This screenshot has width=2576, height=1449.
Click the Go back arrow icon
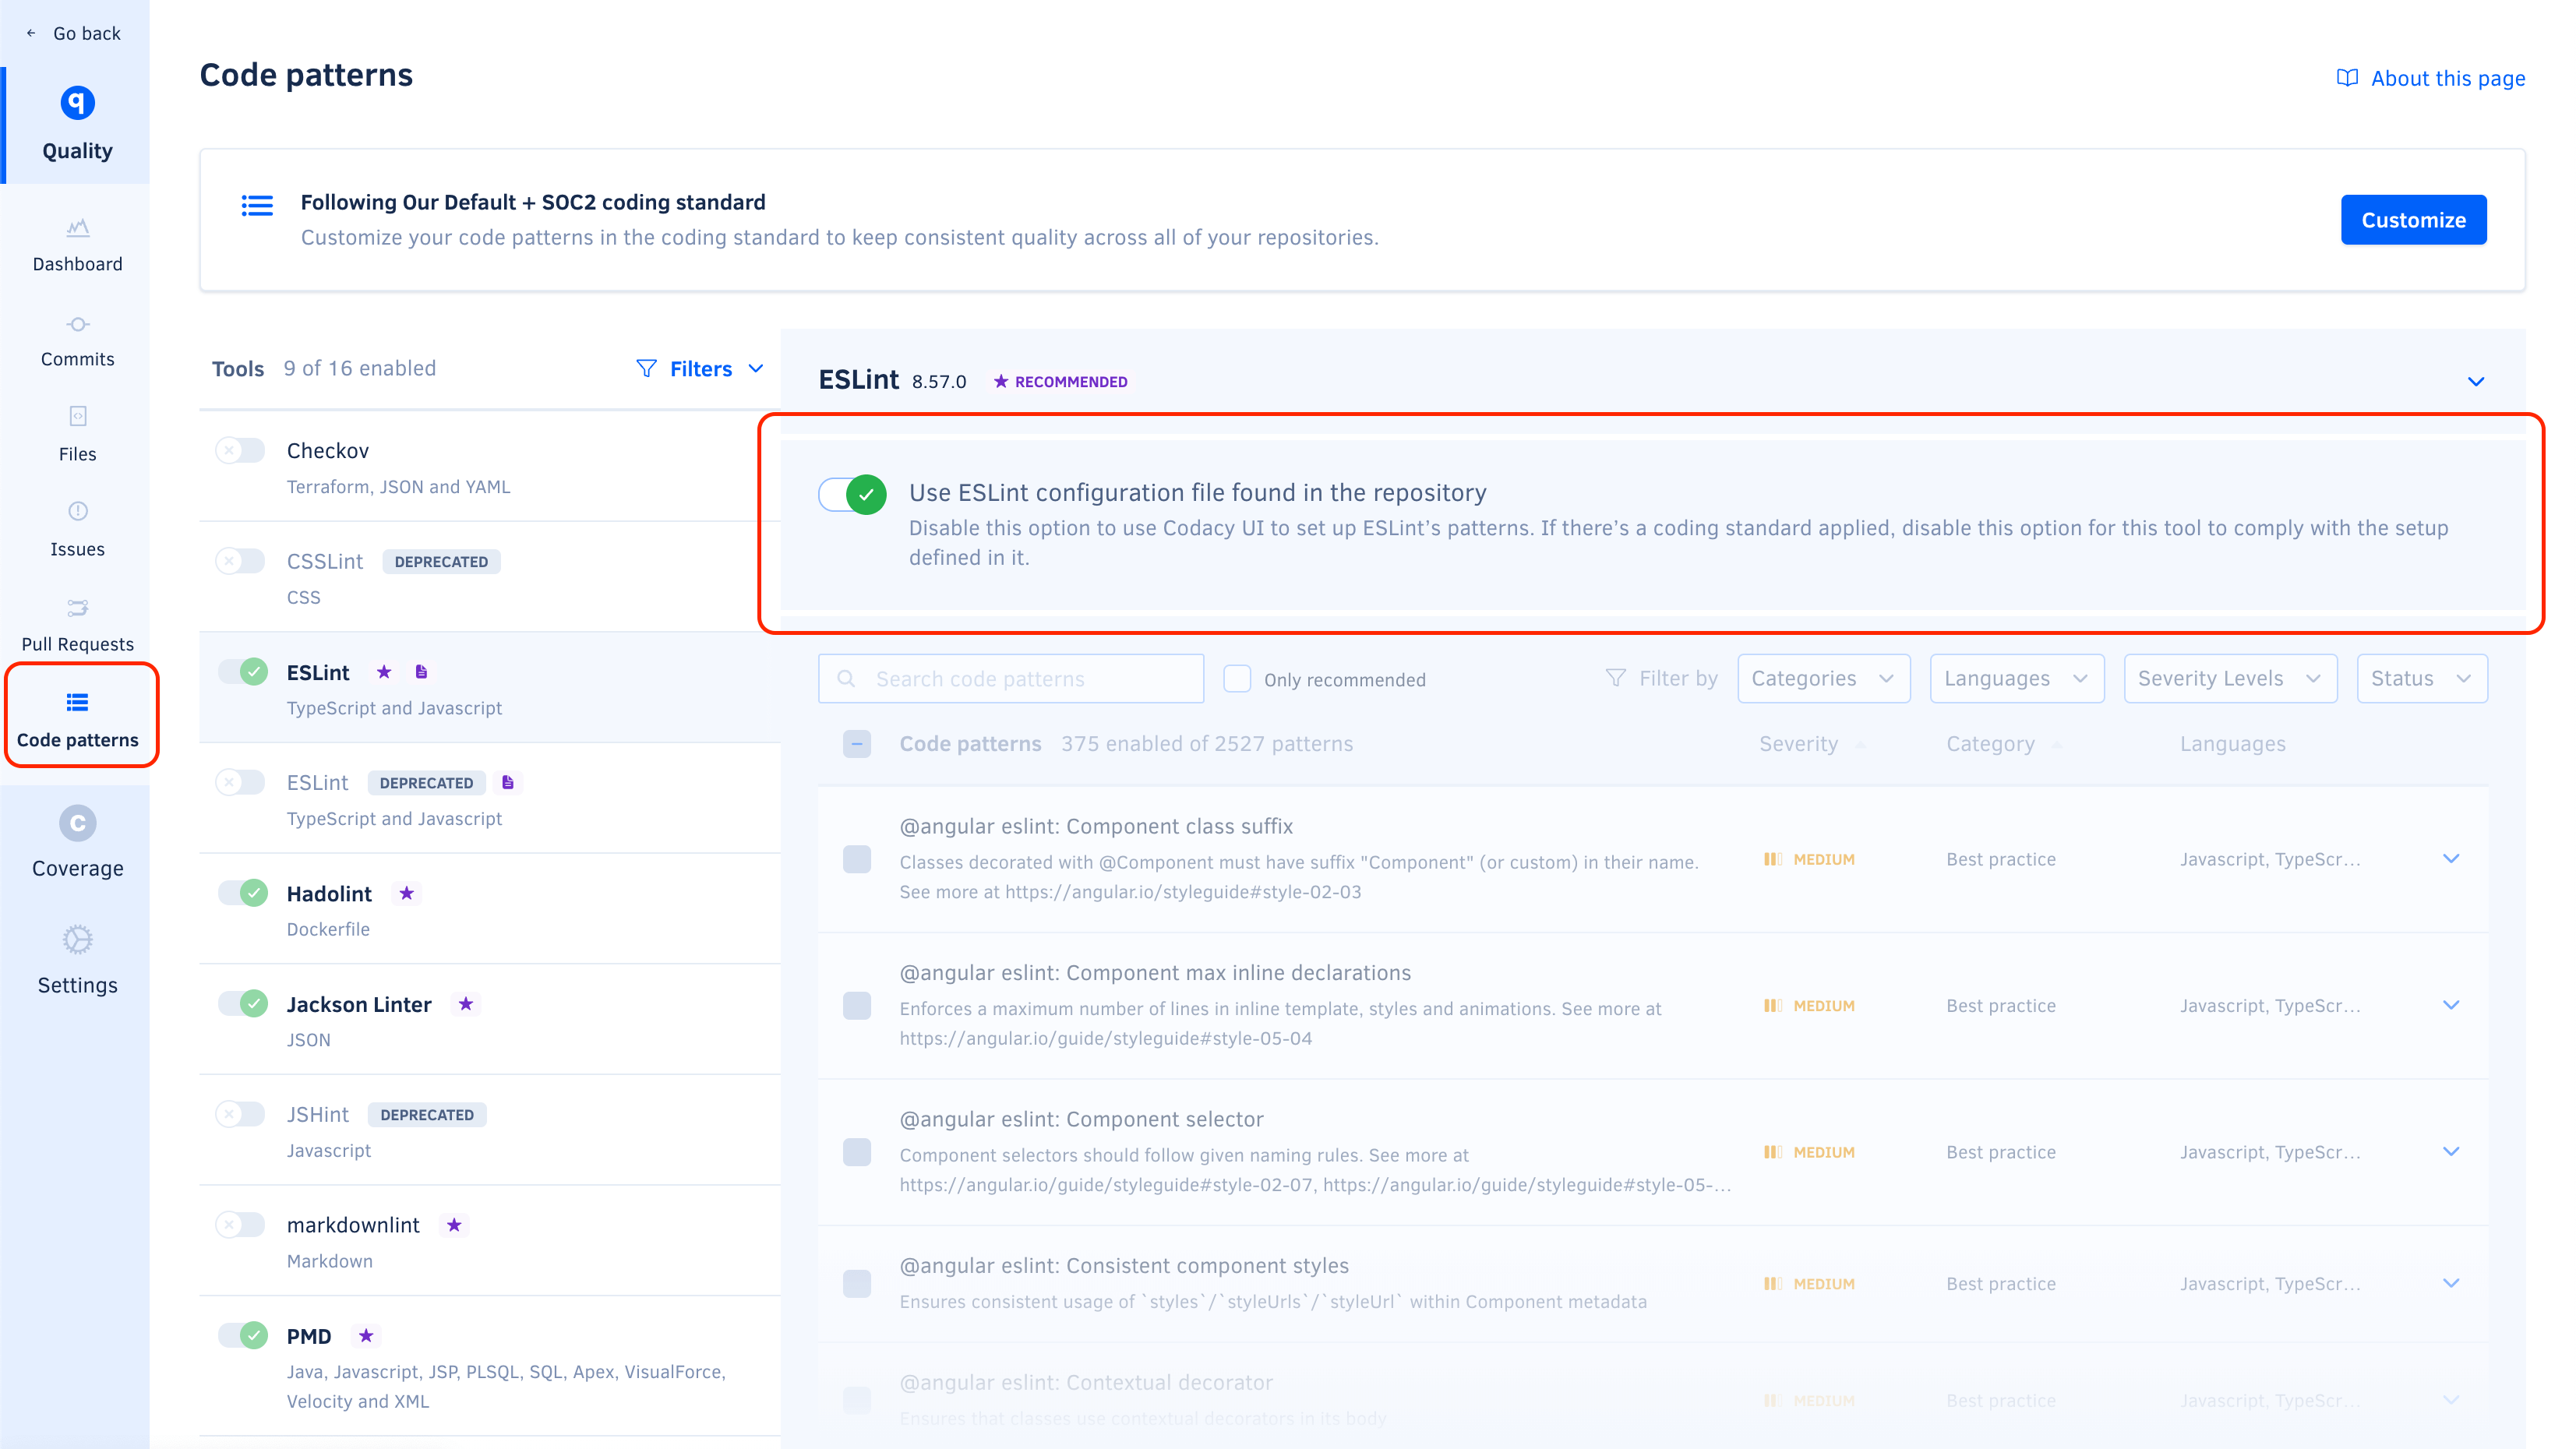pos(31,33)
